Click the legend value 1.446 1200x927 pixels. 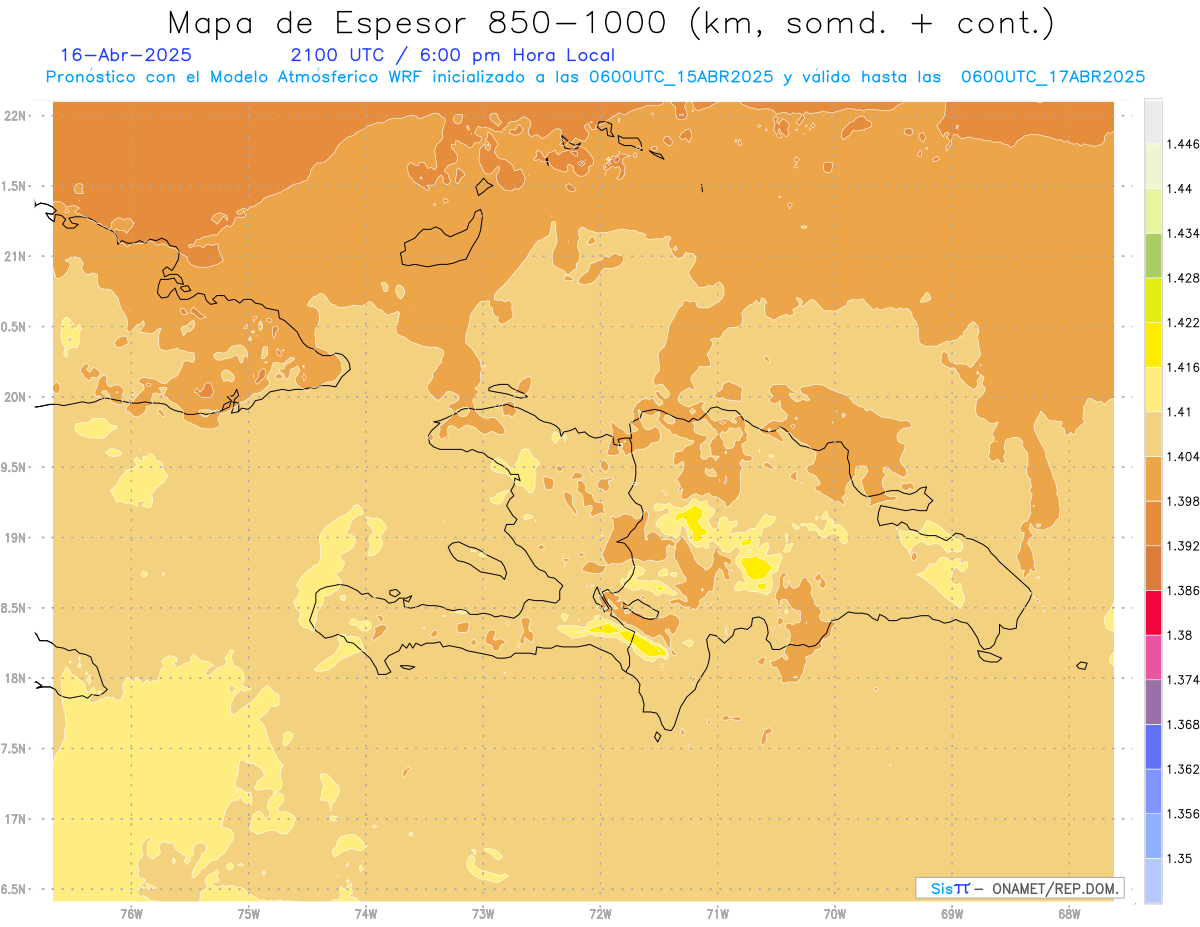1182,144
